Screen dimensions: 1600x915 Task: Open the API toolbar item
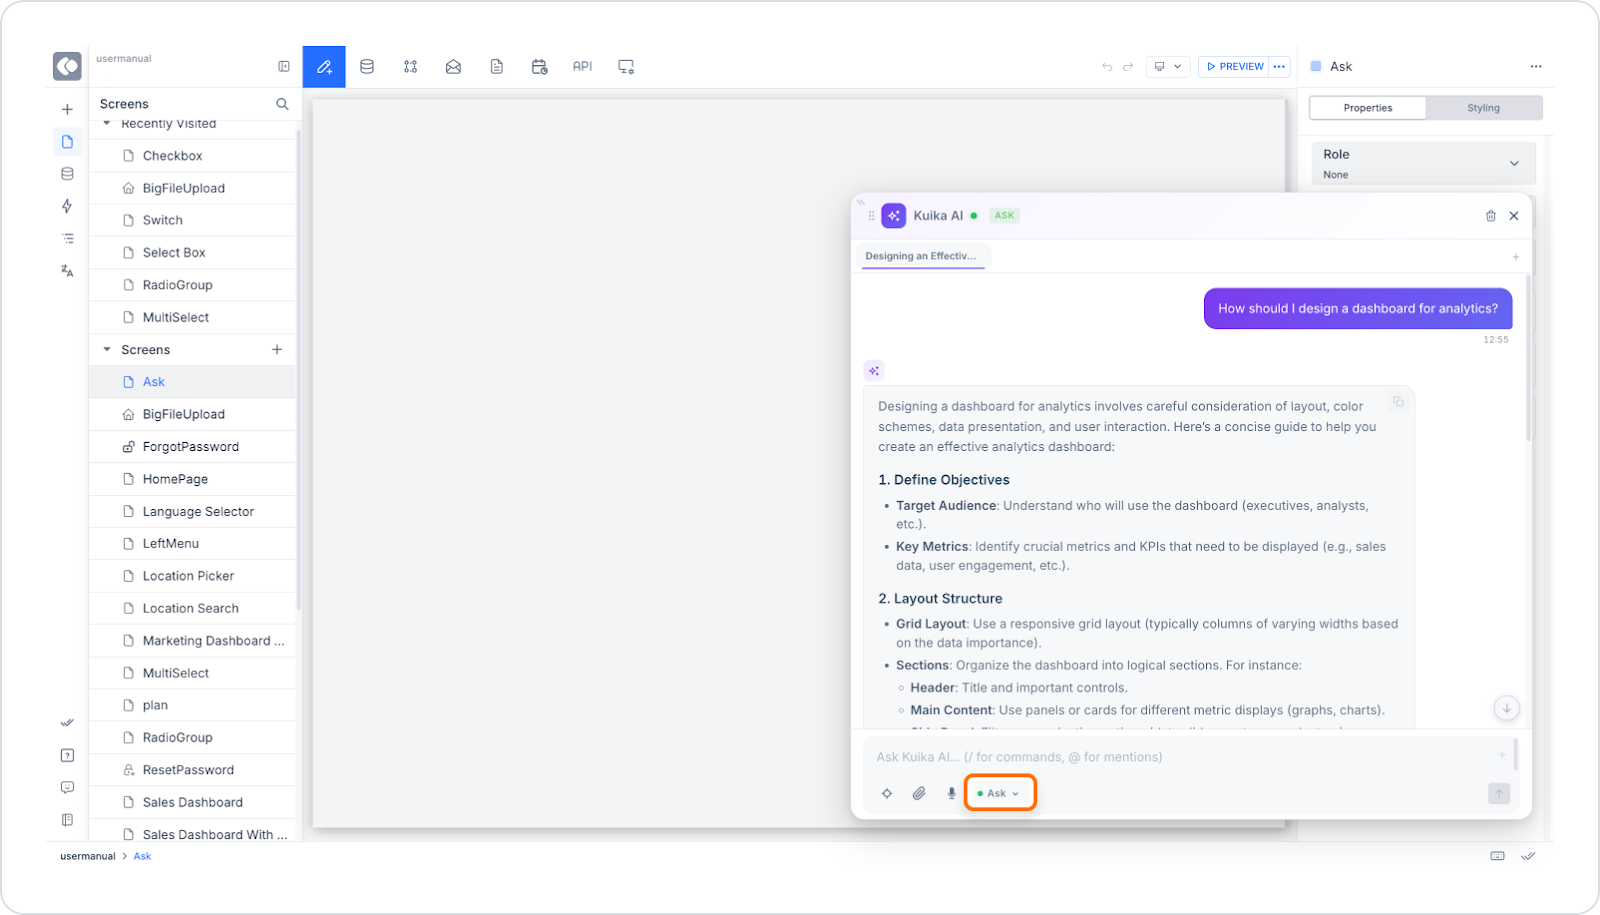[582, 66]
